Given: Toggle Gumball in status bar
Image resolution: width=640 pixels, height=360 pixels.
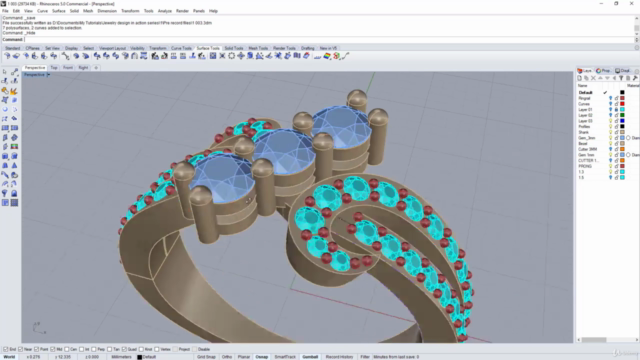Looking at the screenshot, I should [310, 357].
